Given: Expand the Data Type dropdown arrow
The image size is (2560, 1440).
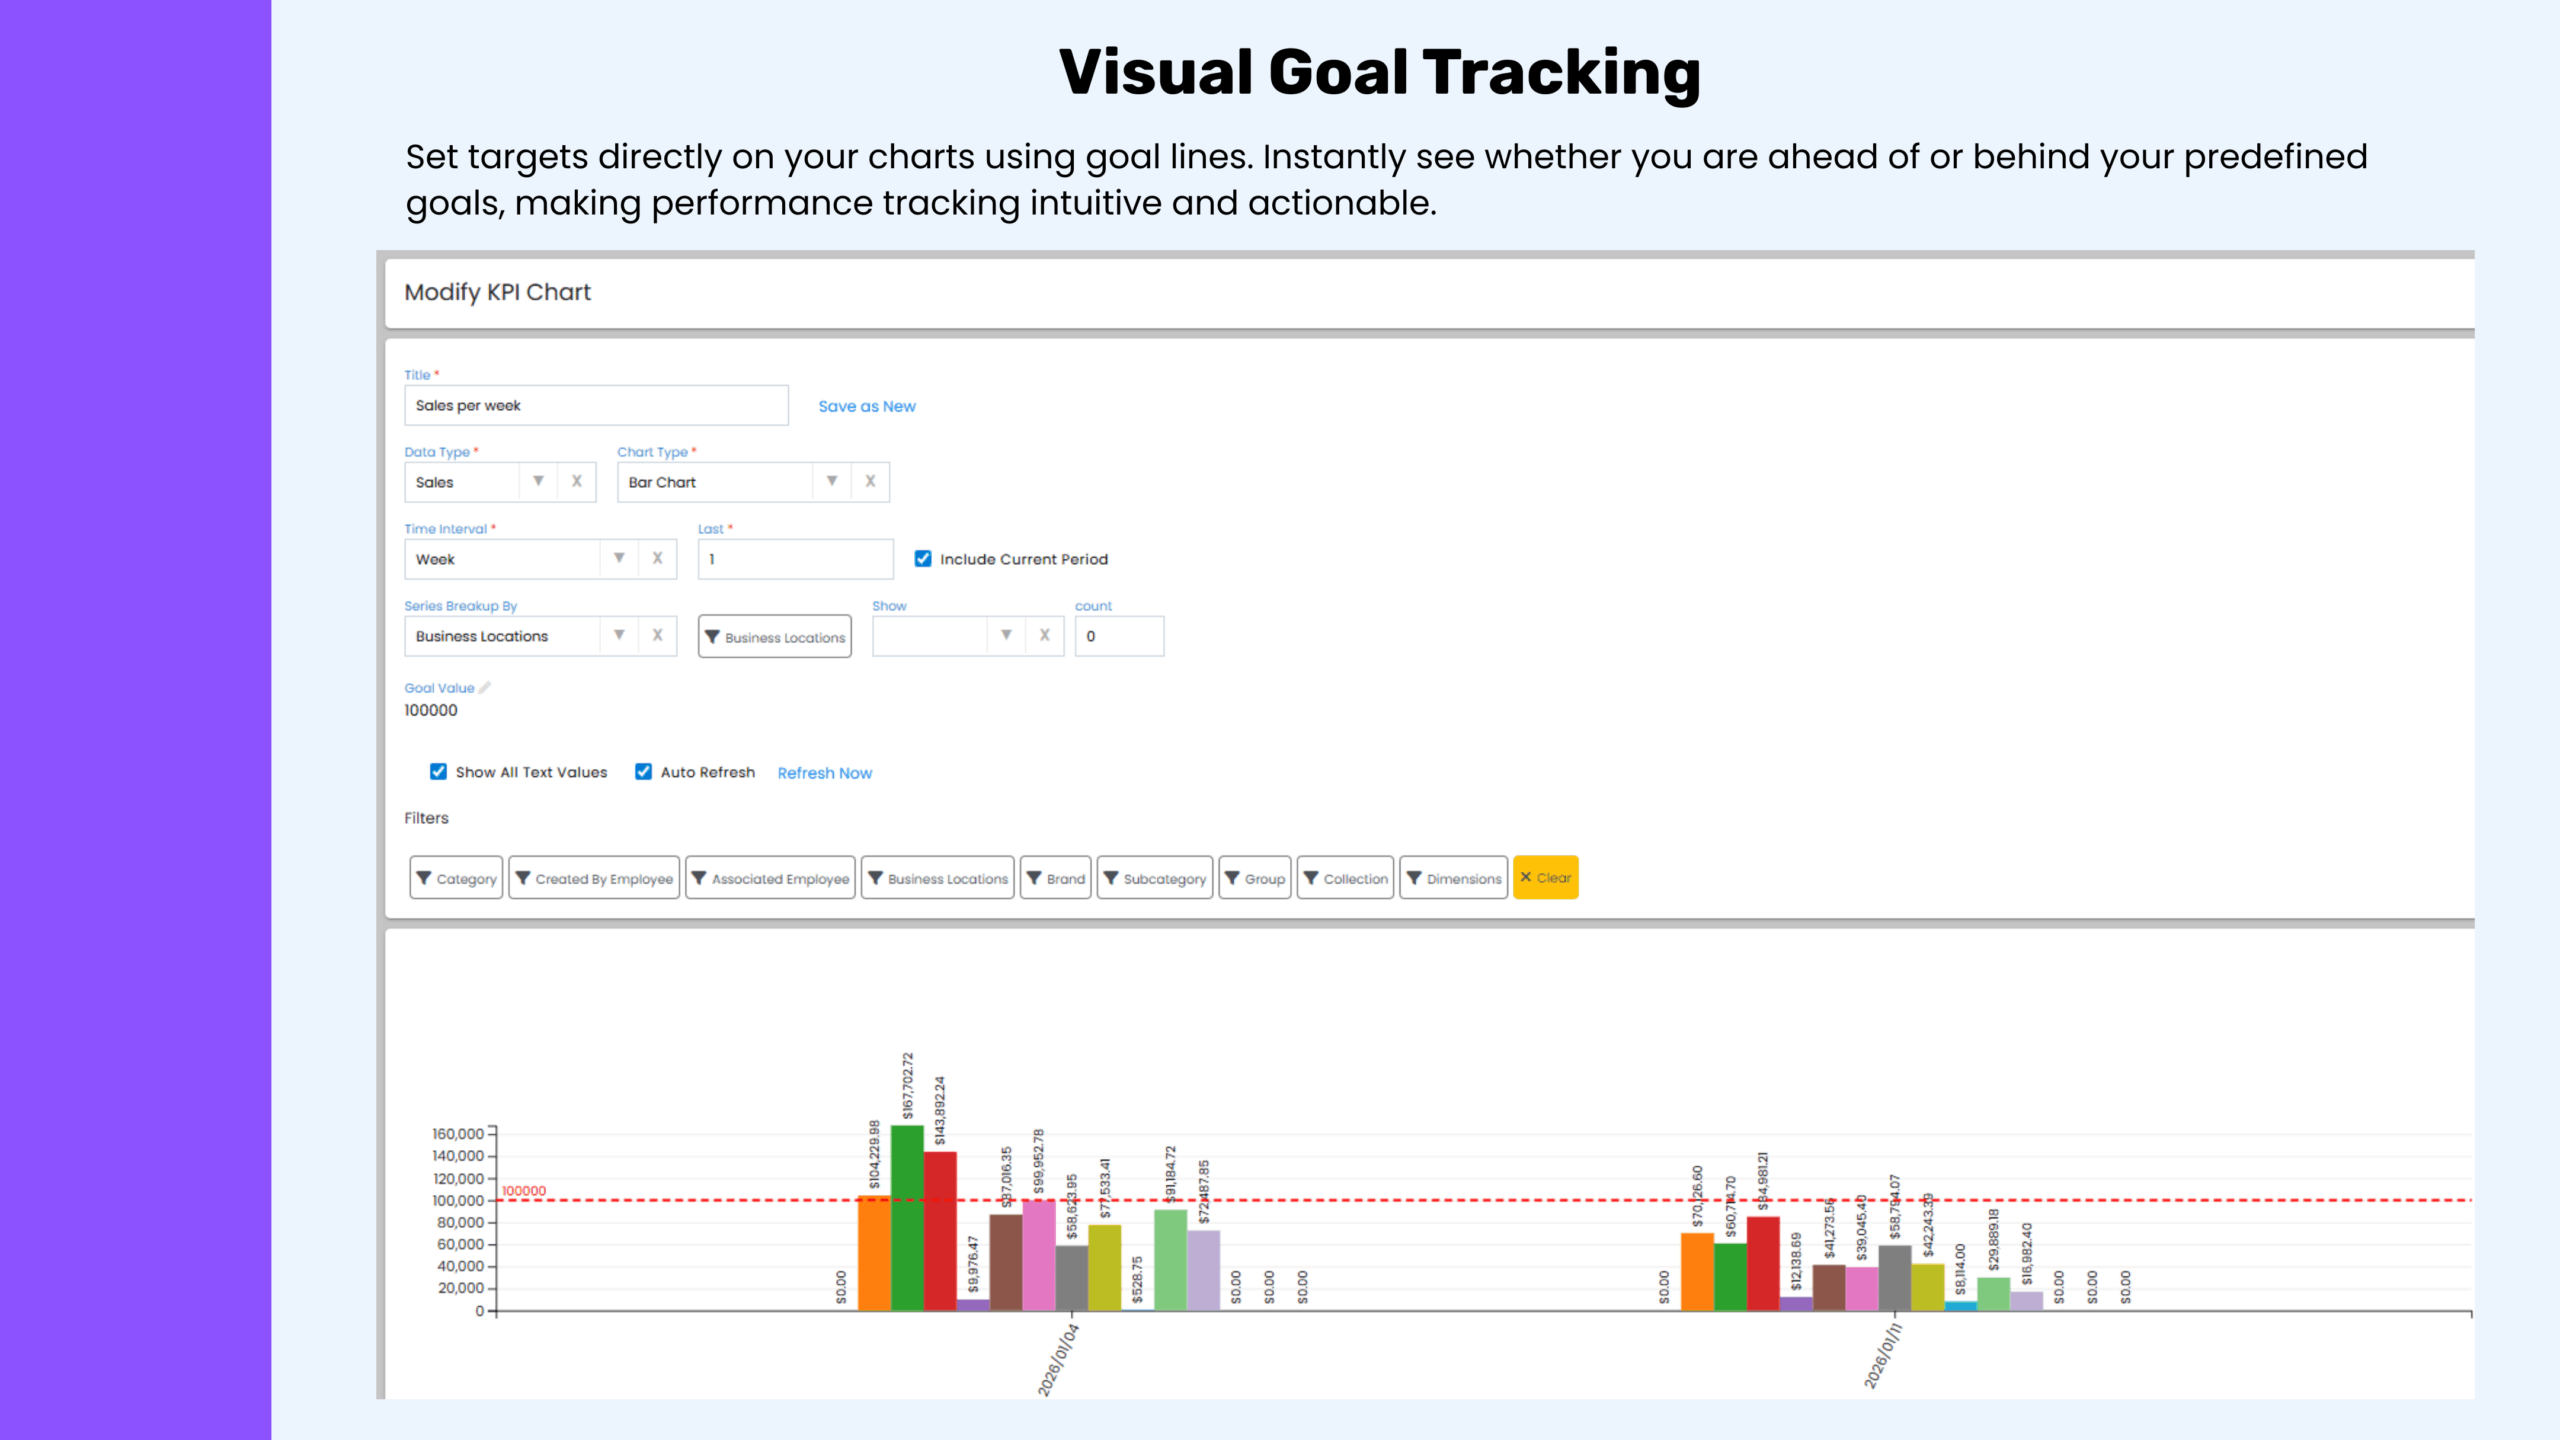Looking at the screenshot, I should coord(538,482).
